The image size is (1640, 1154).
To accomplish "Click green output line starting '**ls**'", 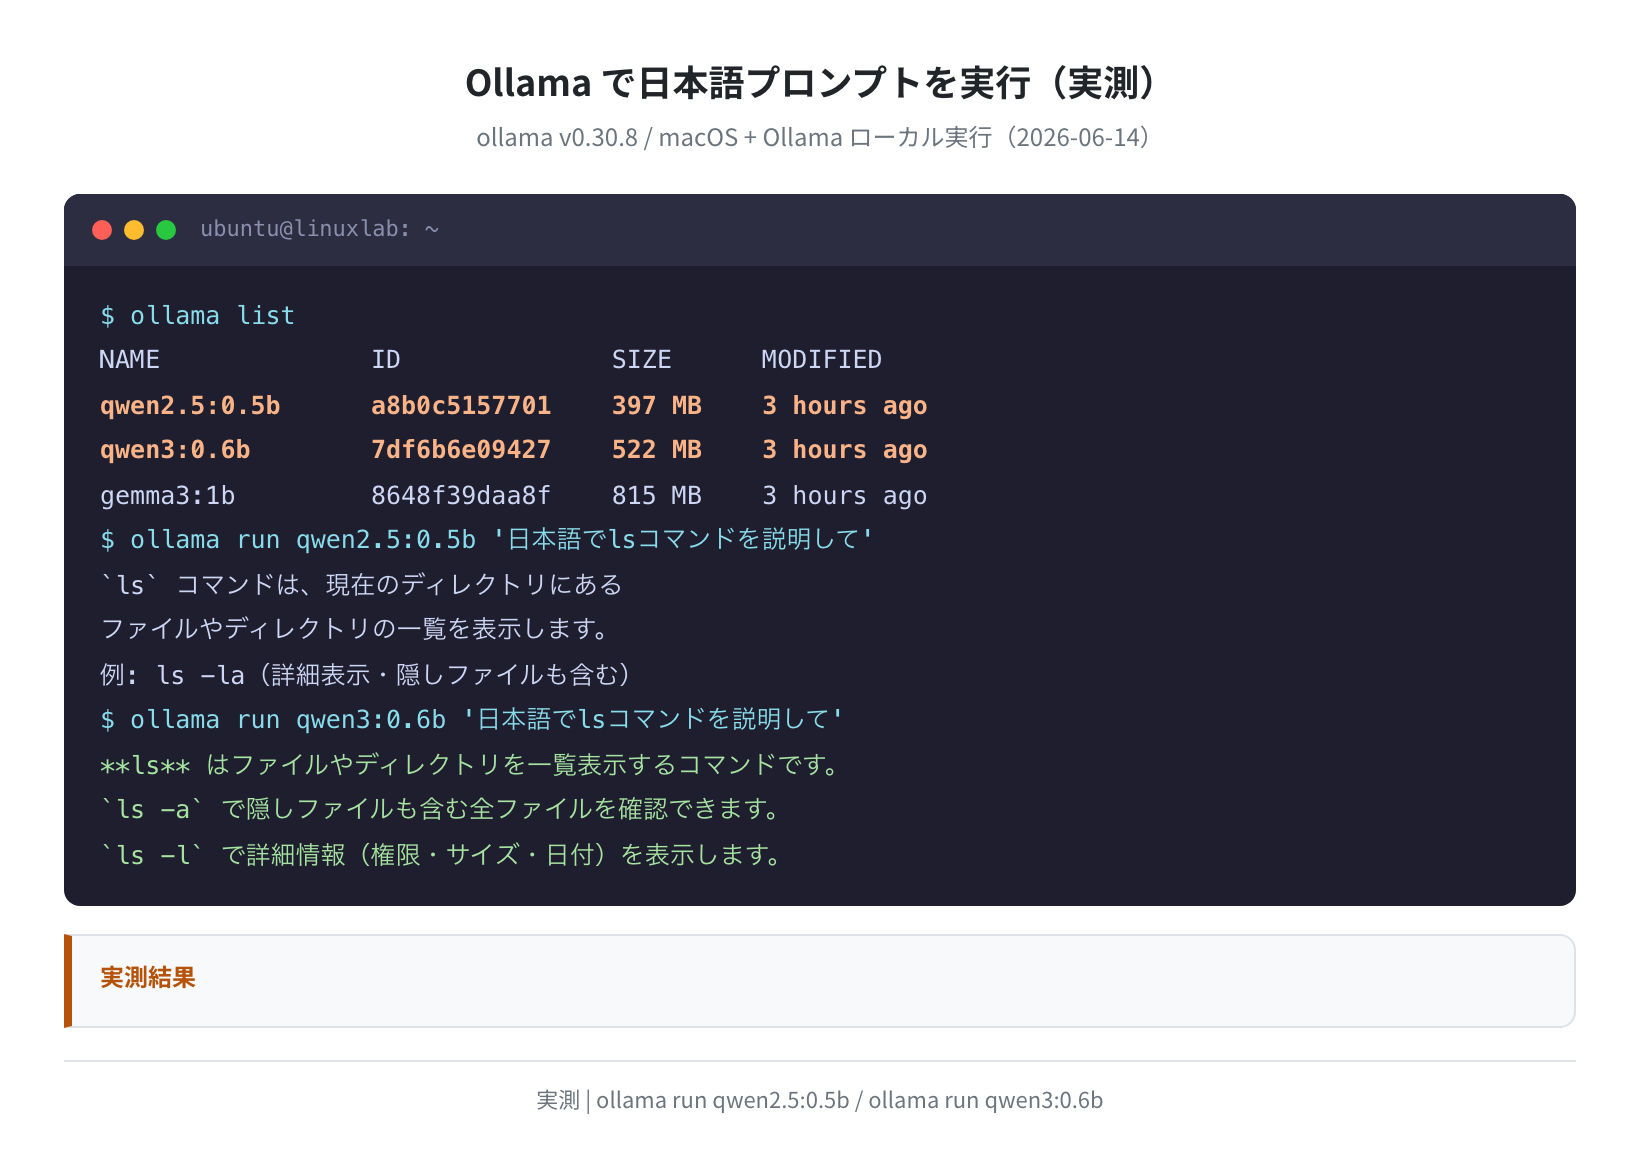I will tap(470, 765).
